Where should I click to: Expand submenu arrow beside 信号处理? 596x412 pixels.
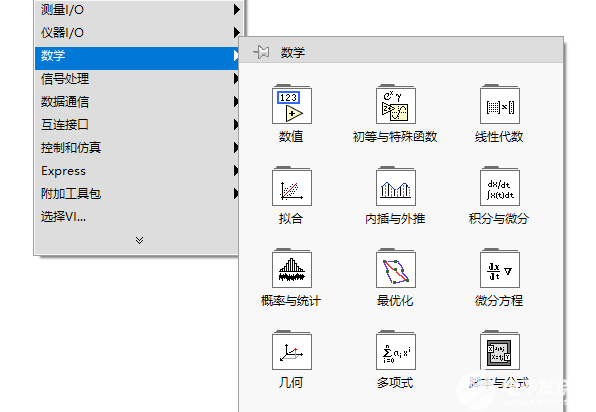[x=236, y=79]
